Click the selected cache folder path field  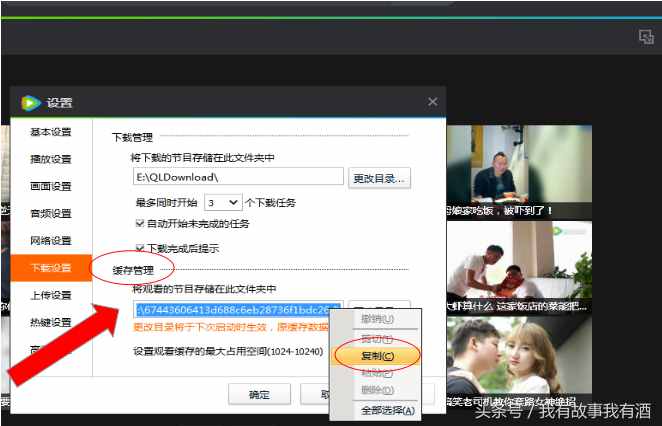coord(238,310)
